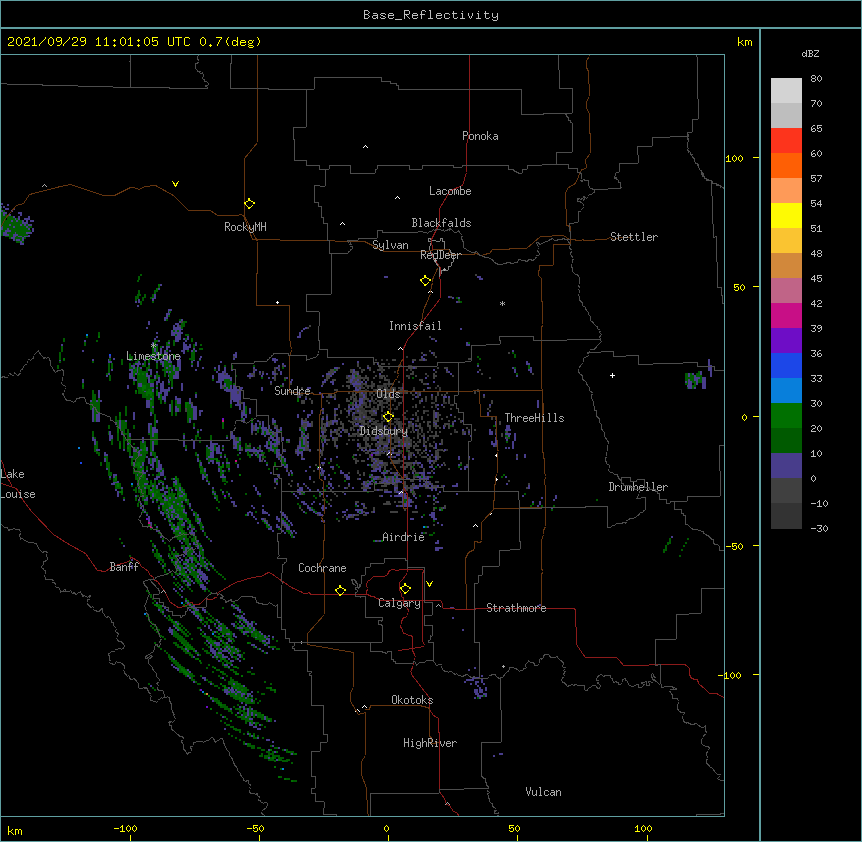Click the dBZ legend heading

[810, 54]
